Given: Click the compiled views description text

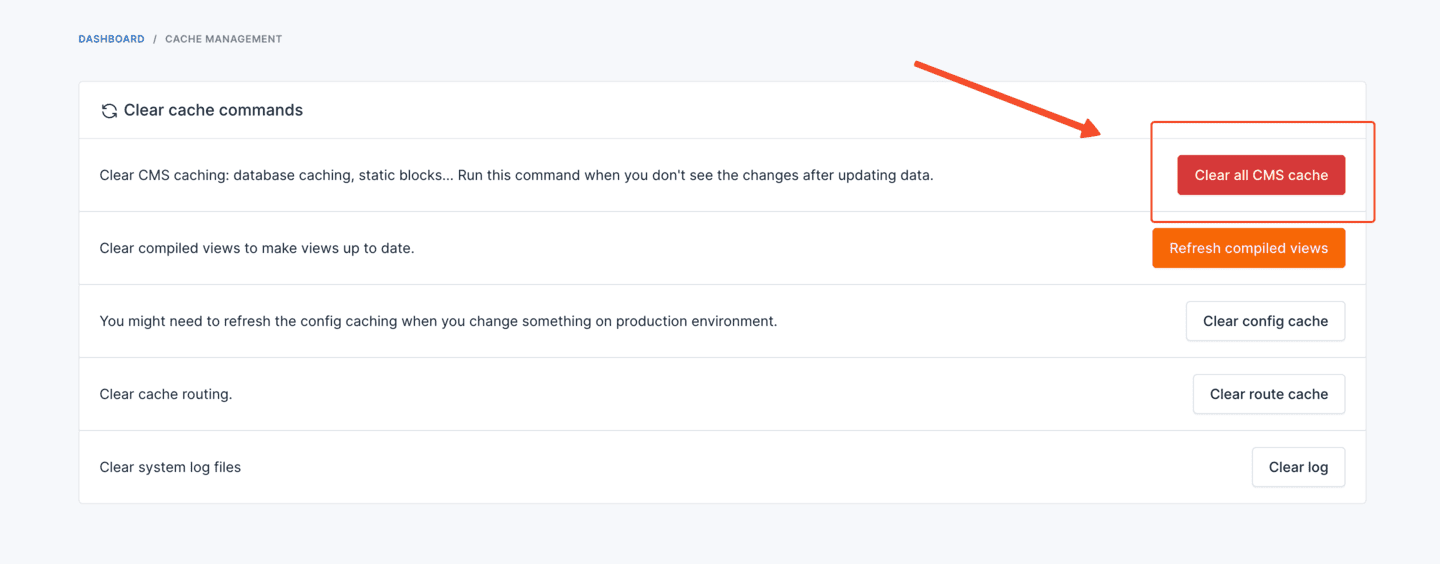Looking at the screenshot, I should [x=257, y=248].
